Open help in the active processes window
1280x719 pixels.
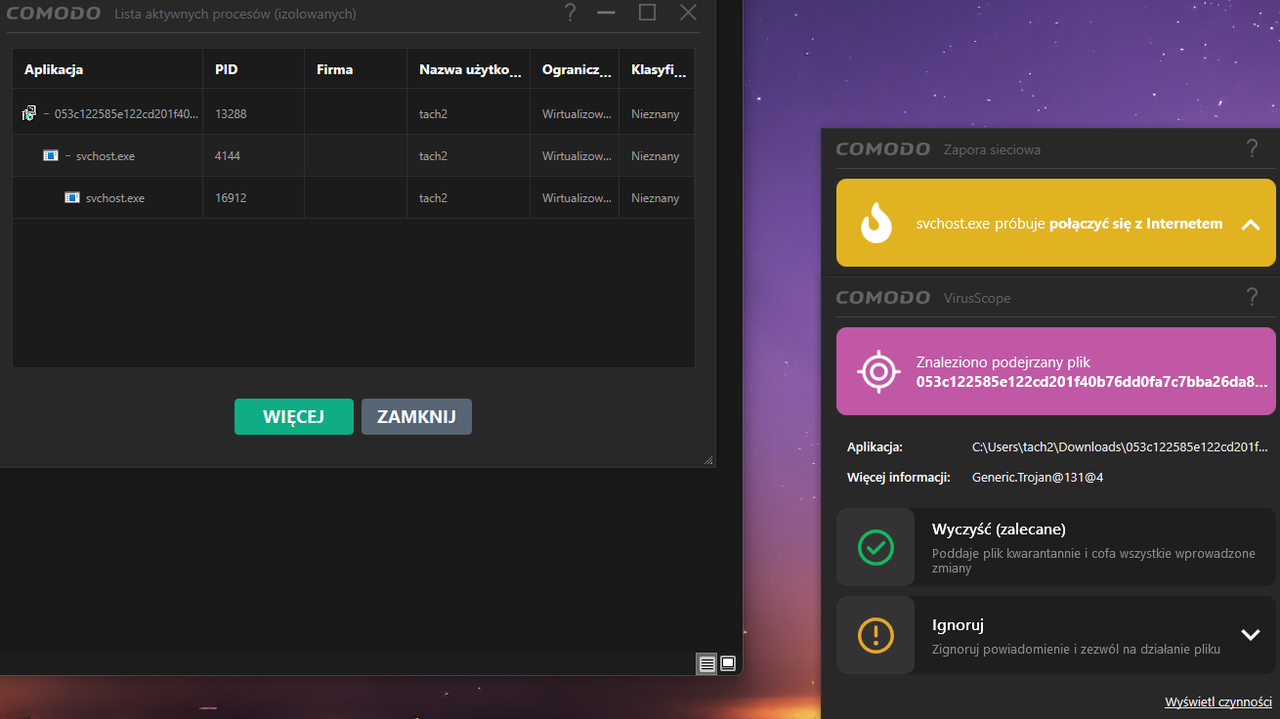point(570,13)
